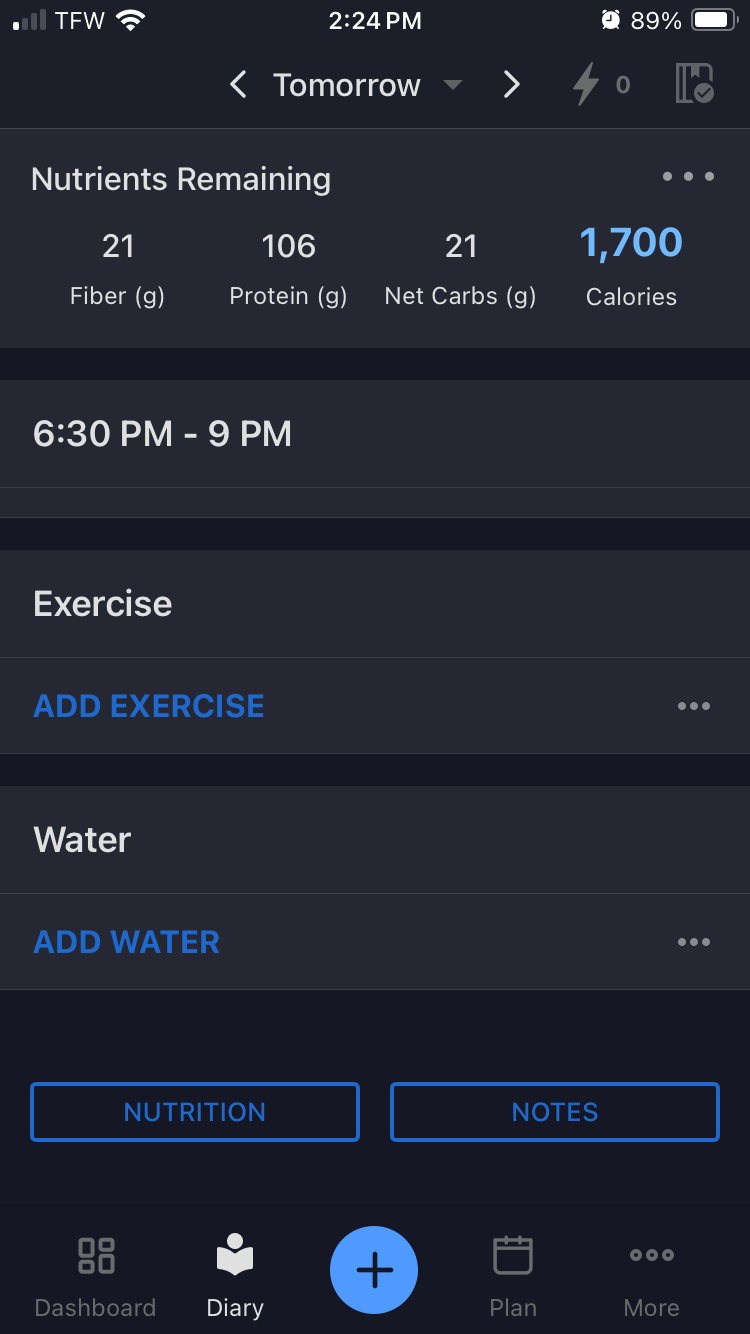Tap ADD WATER link
The image size is (750, 1334).
[127, 942]
